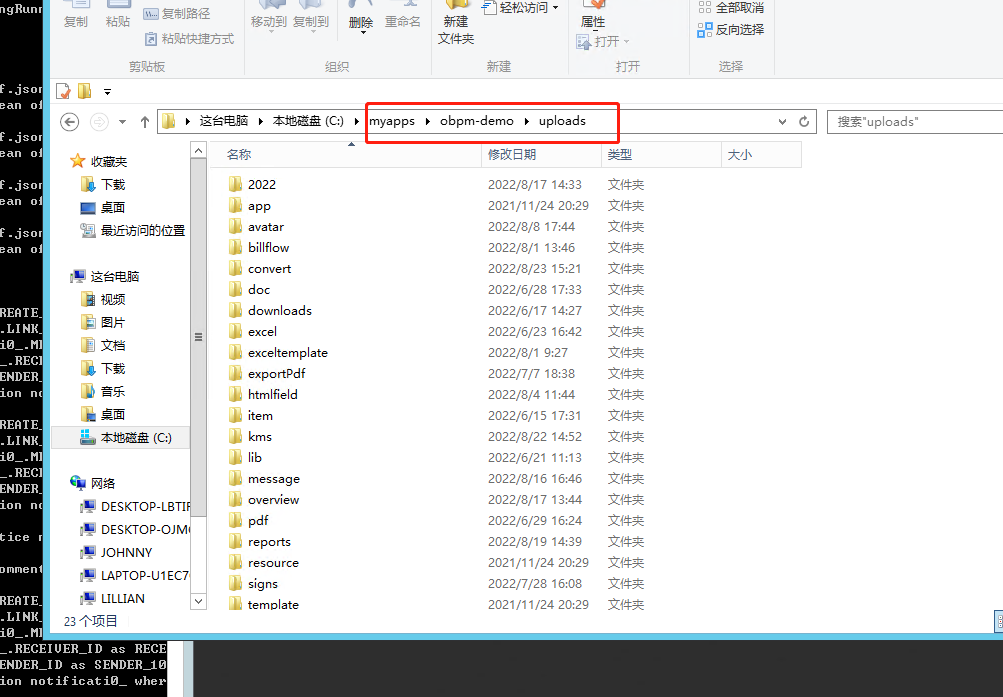Click the up one level arrow
Screen dimensions: 1003x697
[145, 121]
